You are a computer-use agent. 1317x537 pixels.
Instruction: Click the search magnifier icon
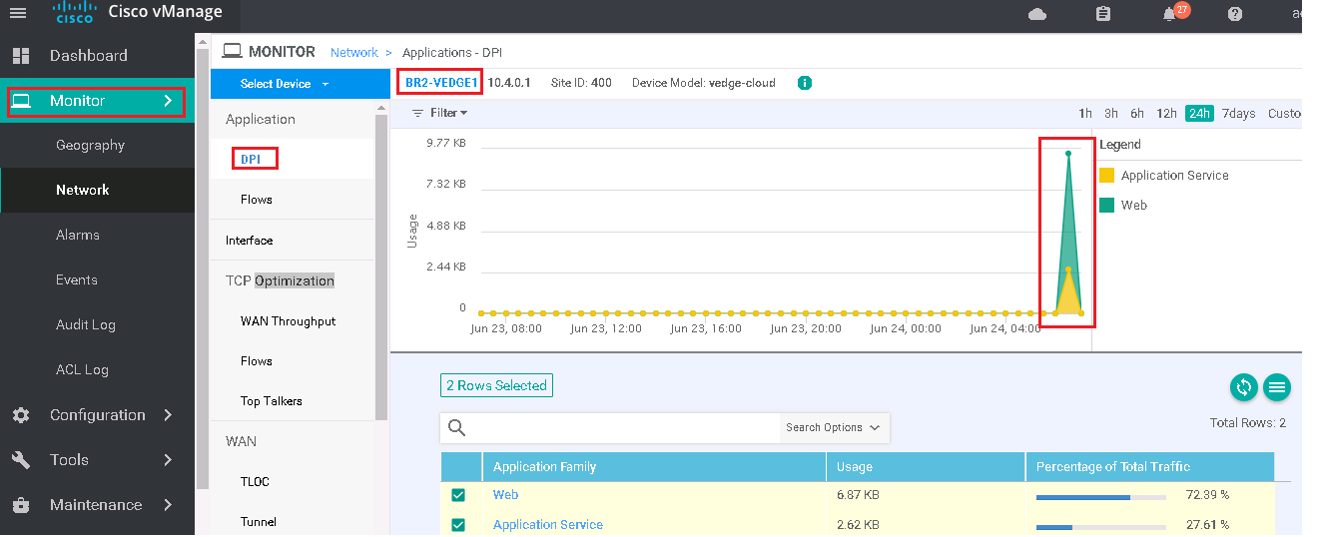(x=457, y=428)
